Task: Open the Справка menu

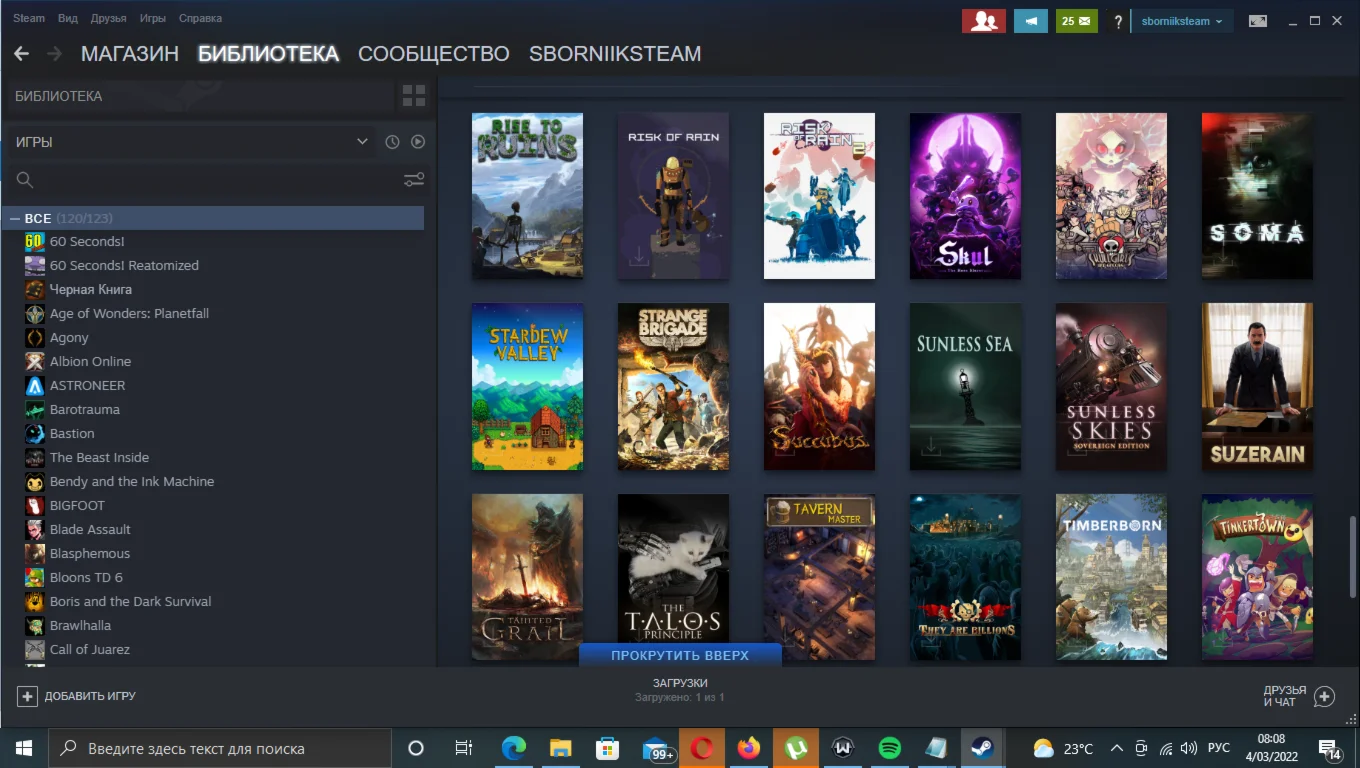Action: 200,19
